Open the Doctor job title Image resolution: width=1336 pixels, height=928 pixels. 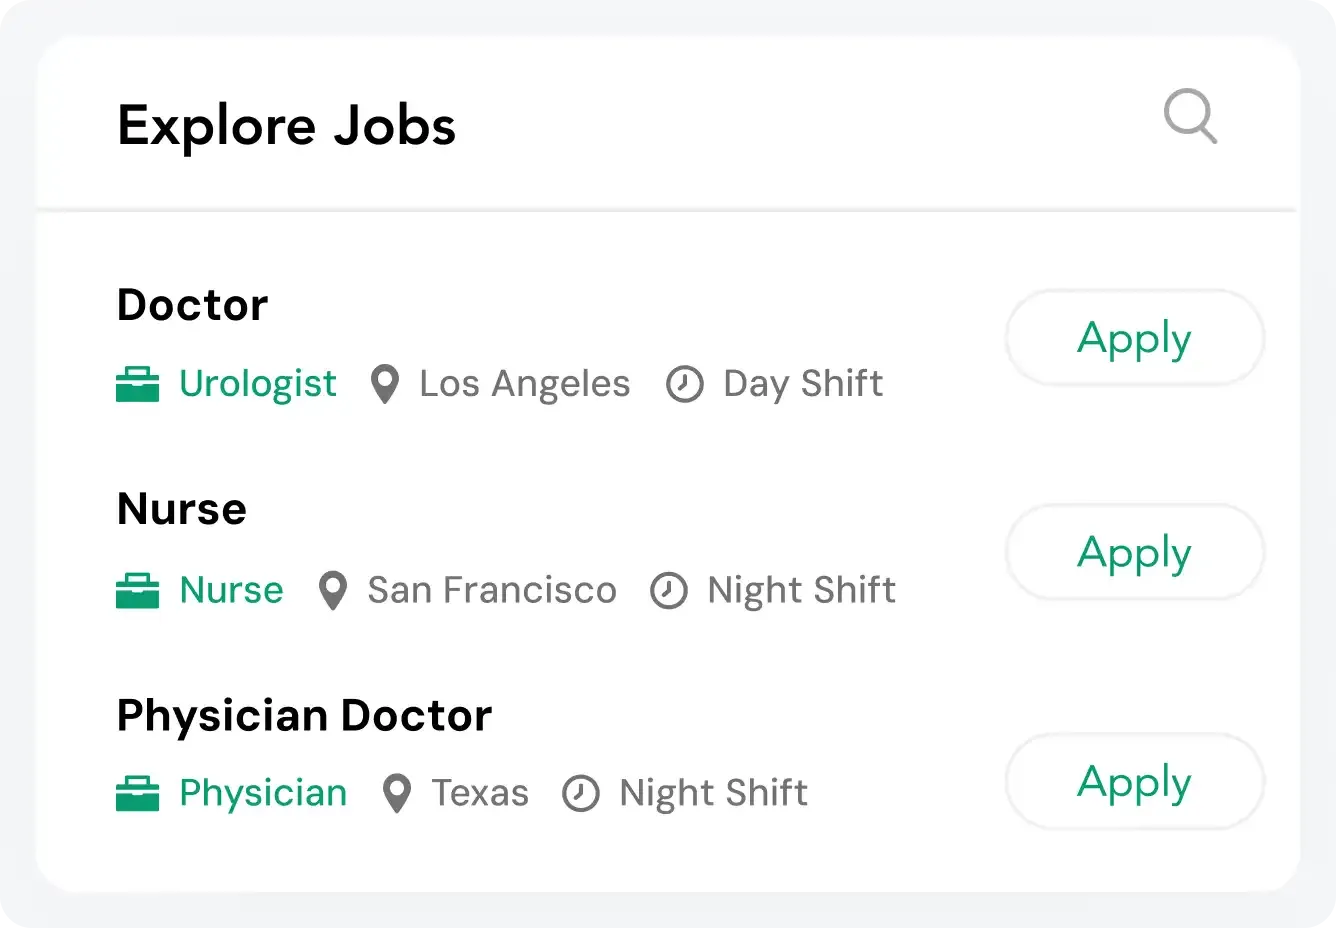tap(193, 305)
